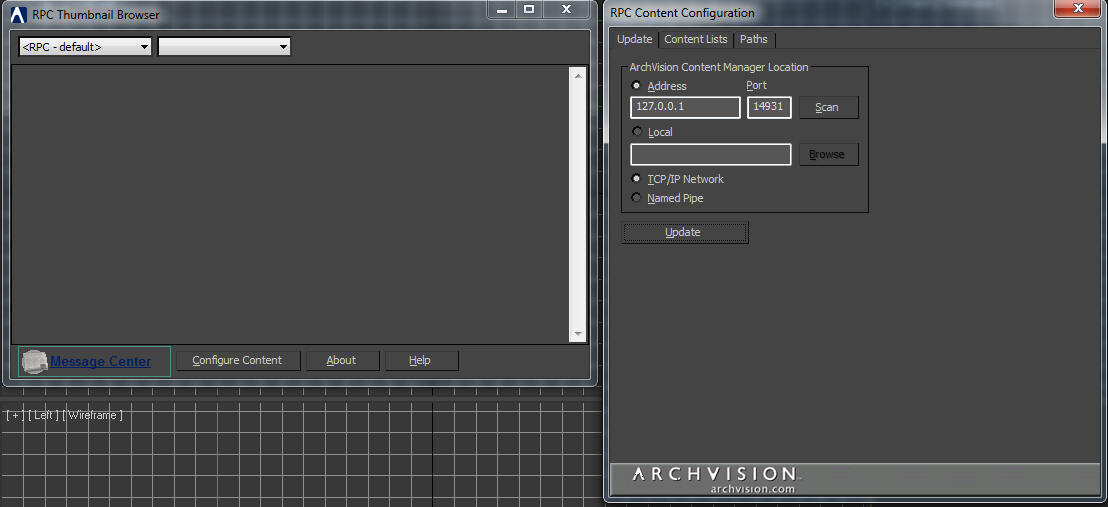Click the Configure Content button
1108x507 pixels.
(237, 361)
